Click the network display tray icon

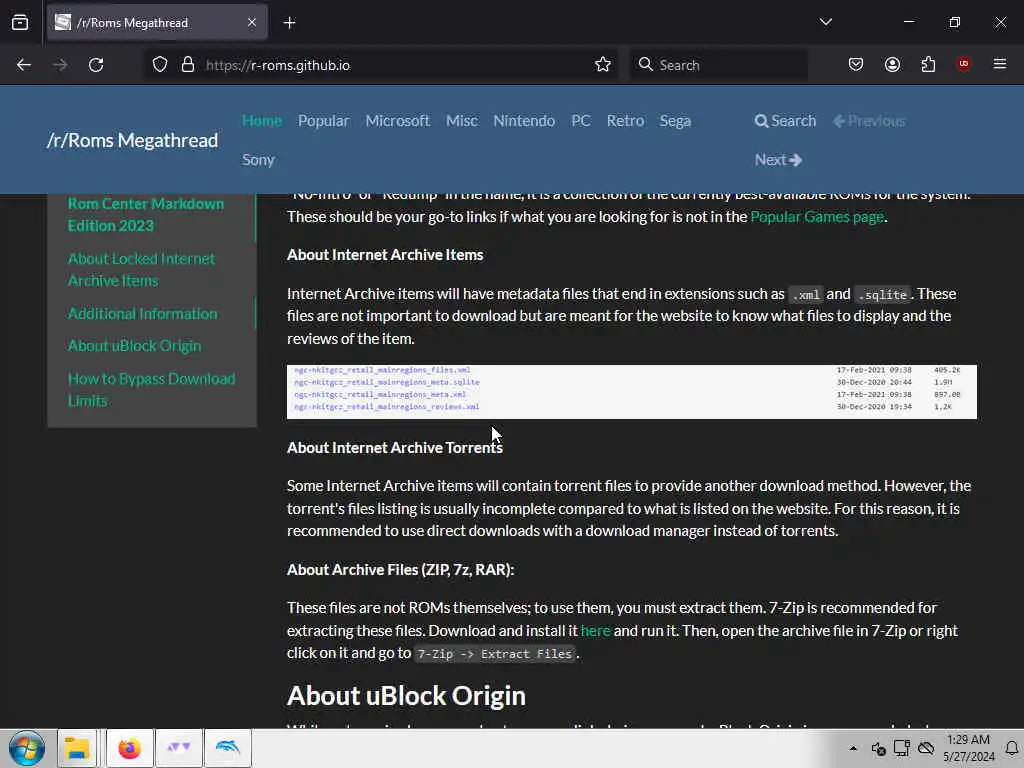(x=902, y=748)
